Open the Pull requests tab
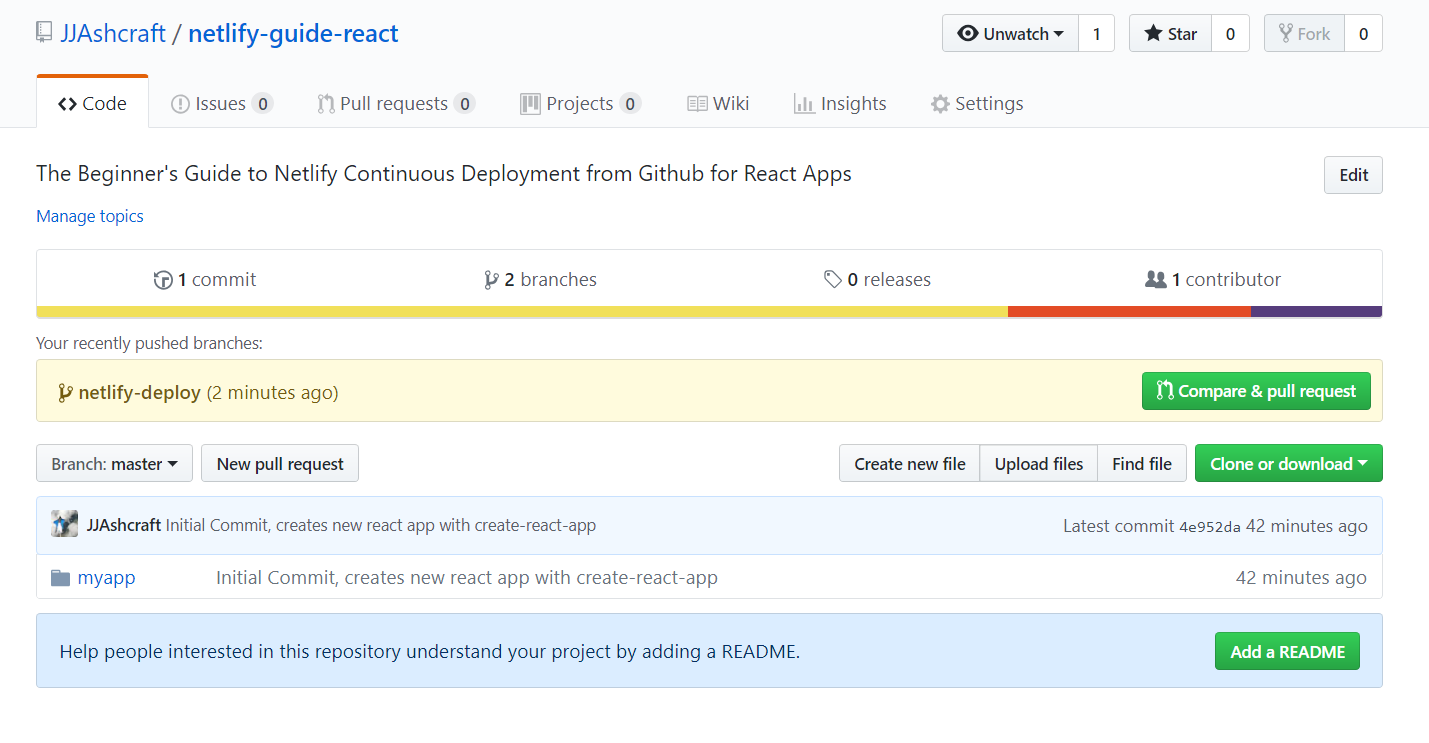1429x743 pixels. tap(394, 104)
